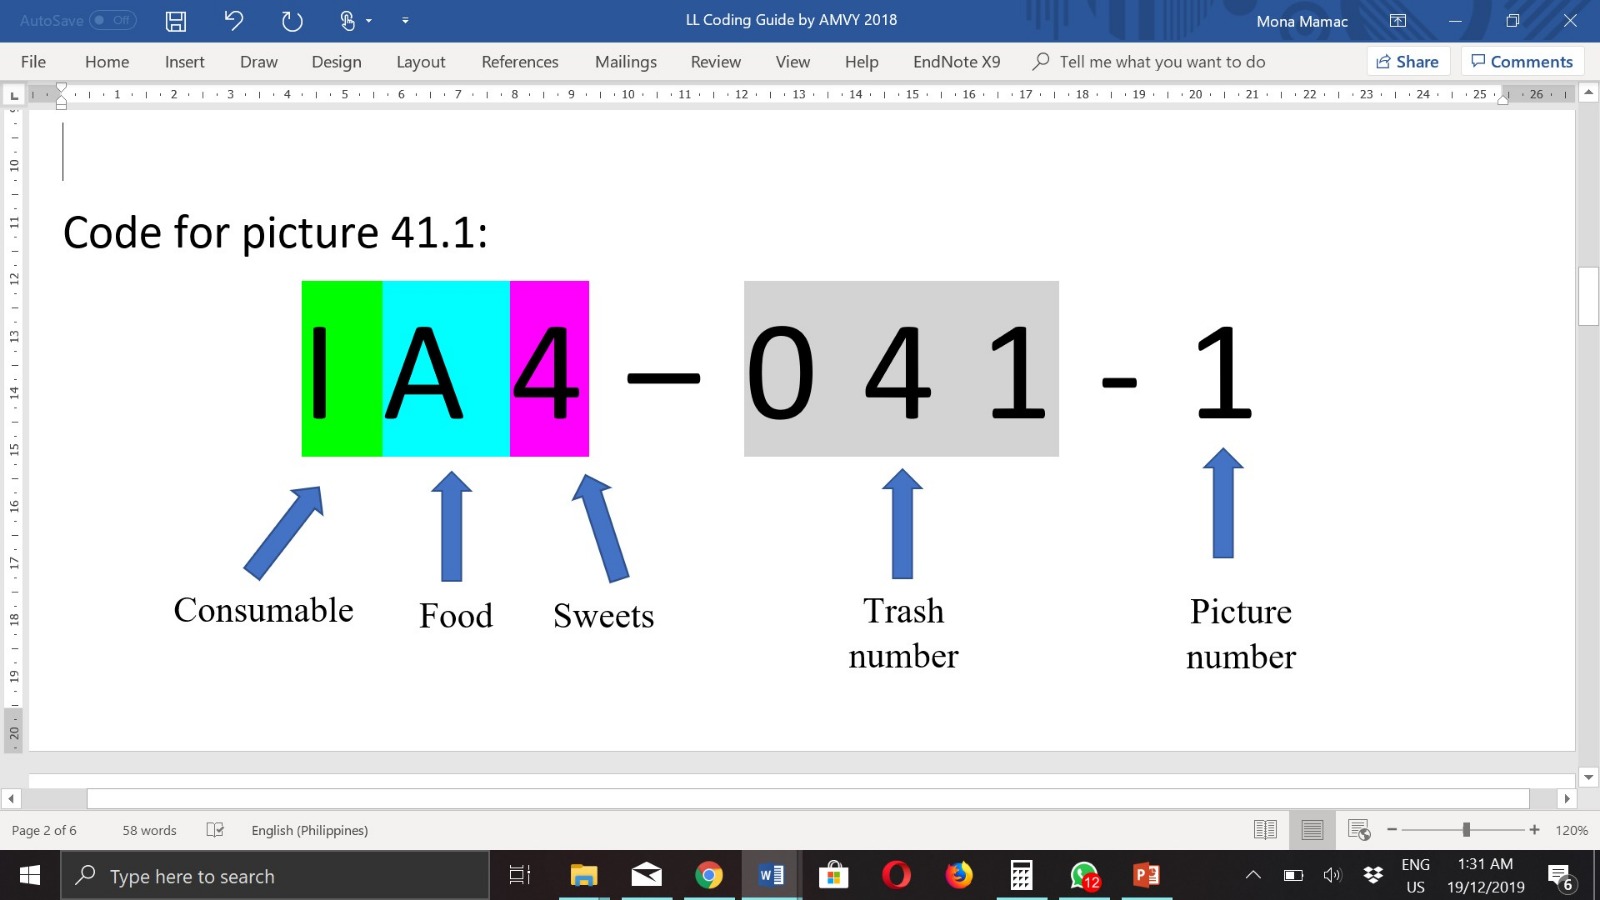Click the 58 words count

(x=149, y=831)
